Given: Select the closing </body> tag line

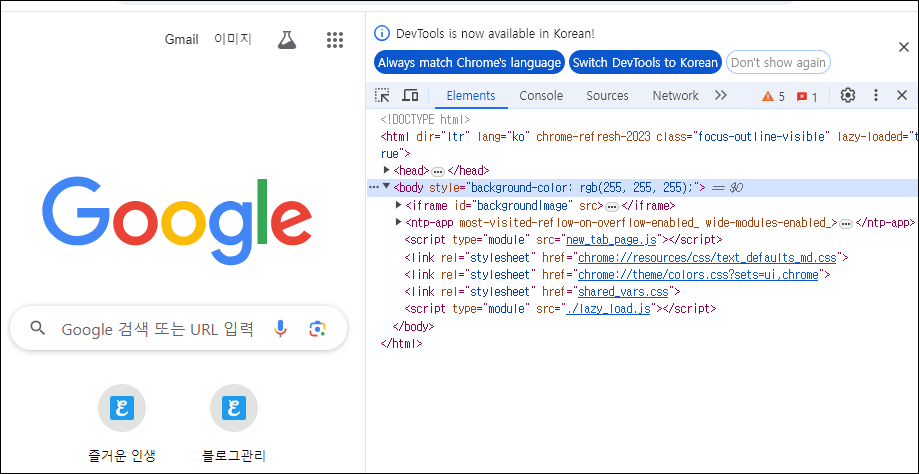Looking at the screenshot, I should pos(413,326).
